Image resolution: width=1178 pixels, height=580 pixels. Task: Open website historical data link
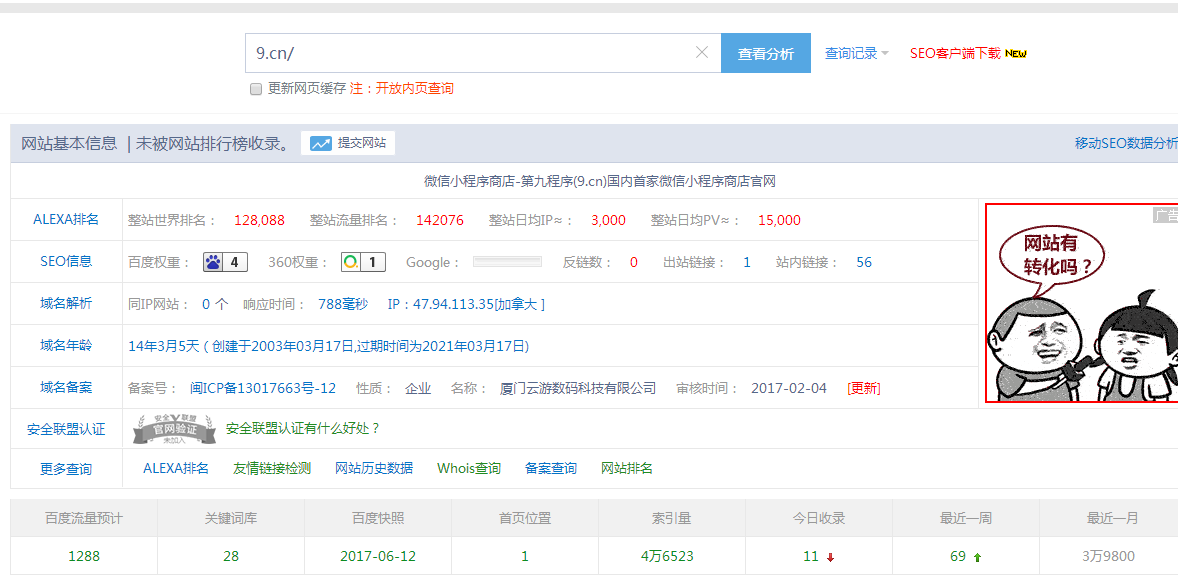[373, 468]
